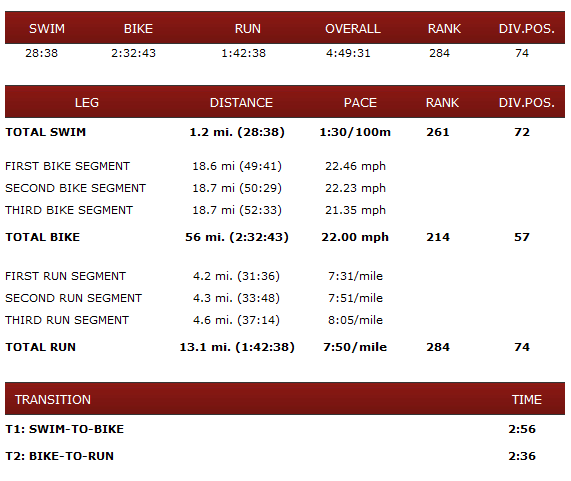The image size is (571, 481).
Task: Select the 21.35 mph pace value
Action: (355, 210)
